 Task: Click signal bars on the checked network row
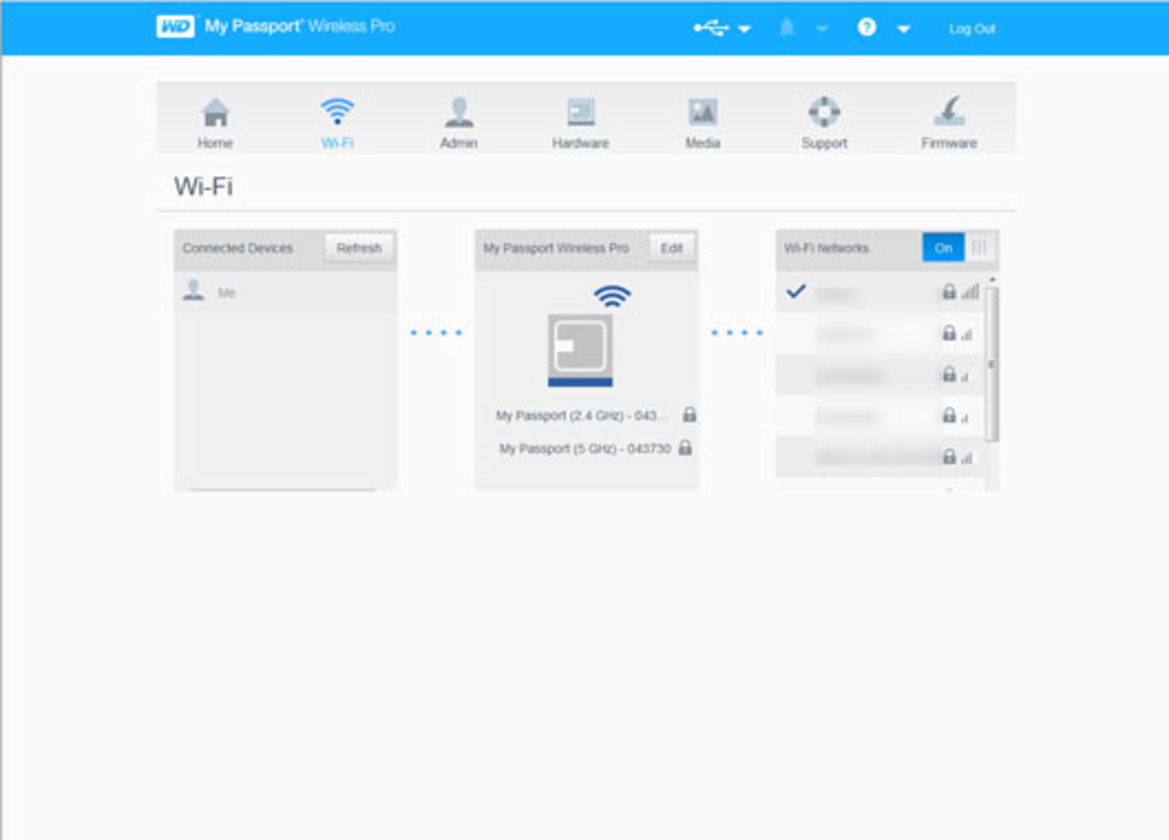click(970, 291)
